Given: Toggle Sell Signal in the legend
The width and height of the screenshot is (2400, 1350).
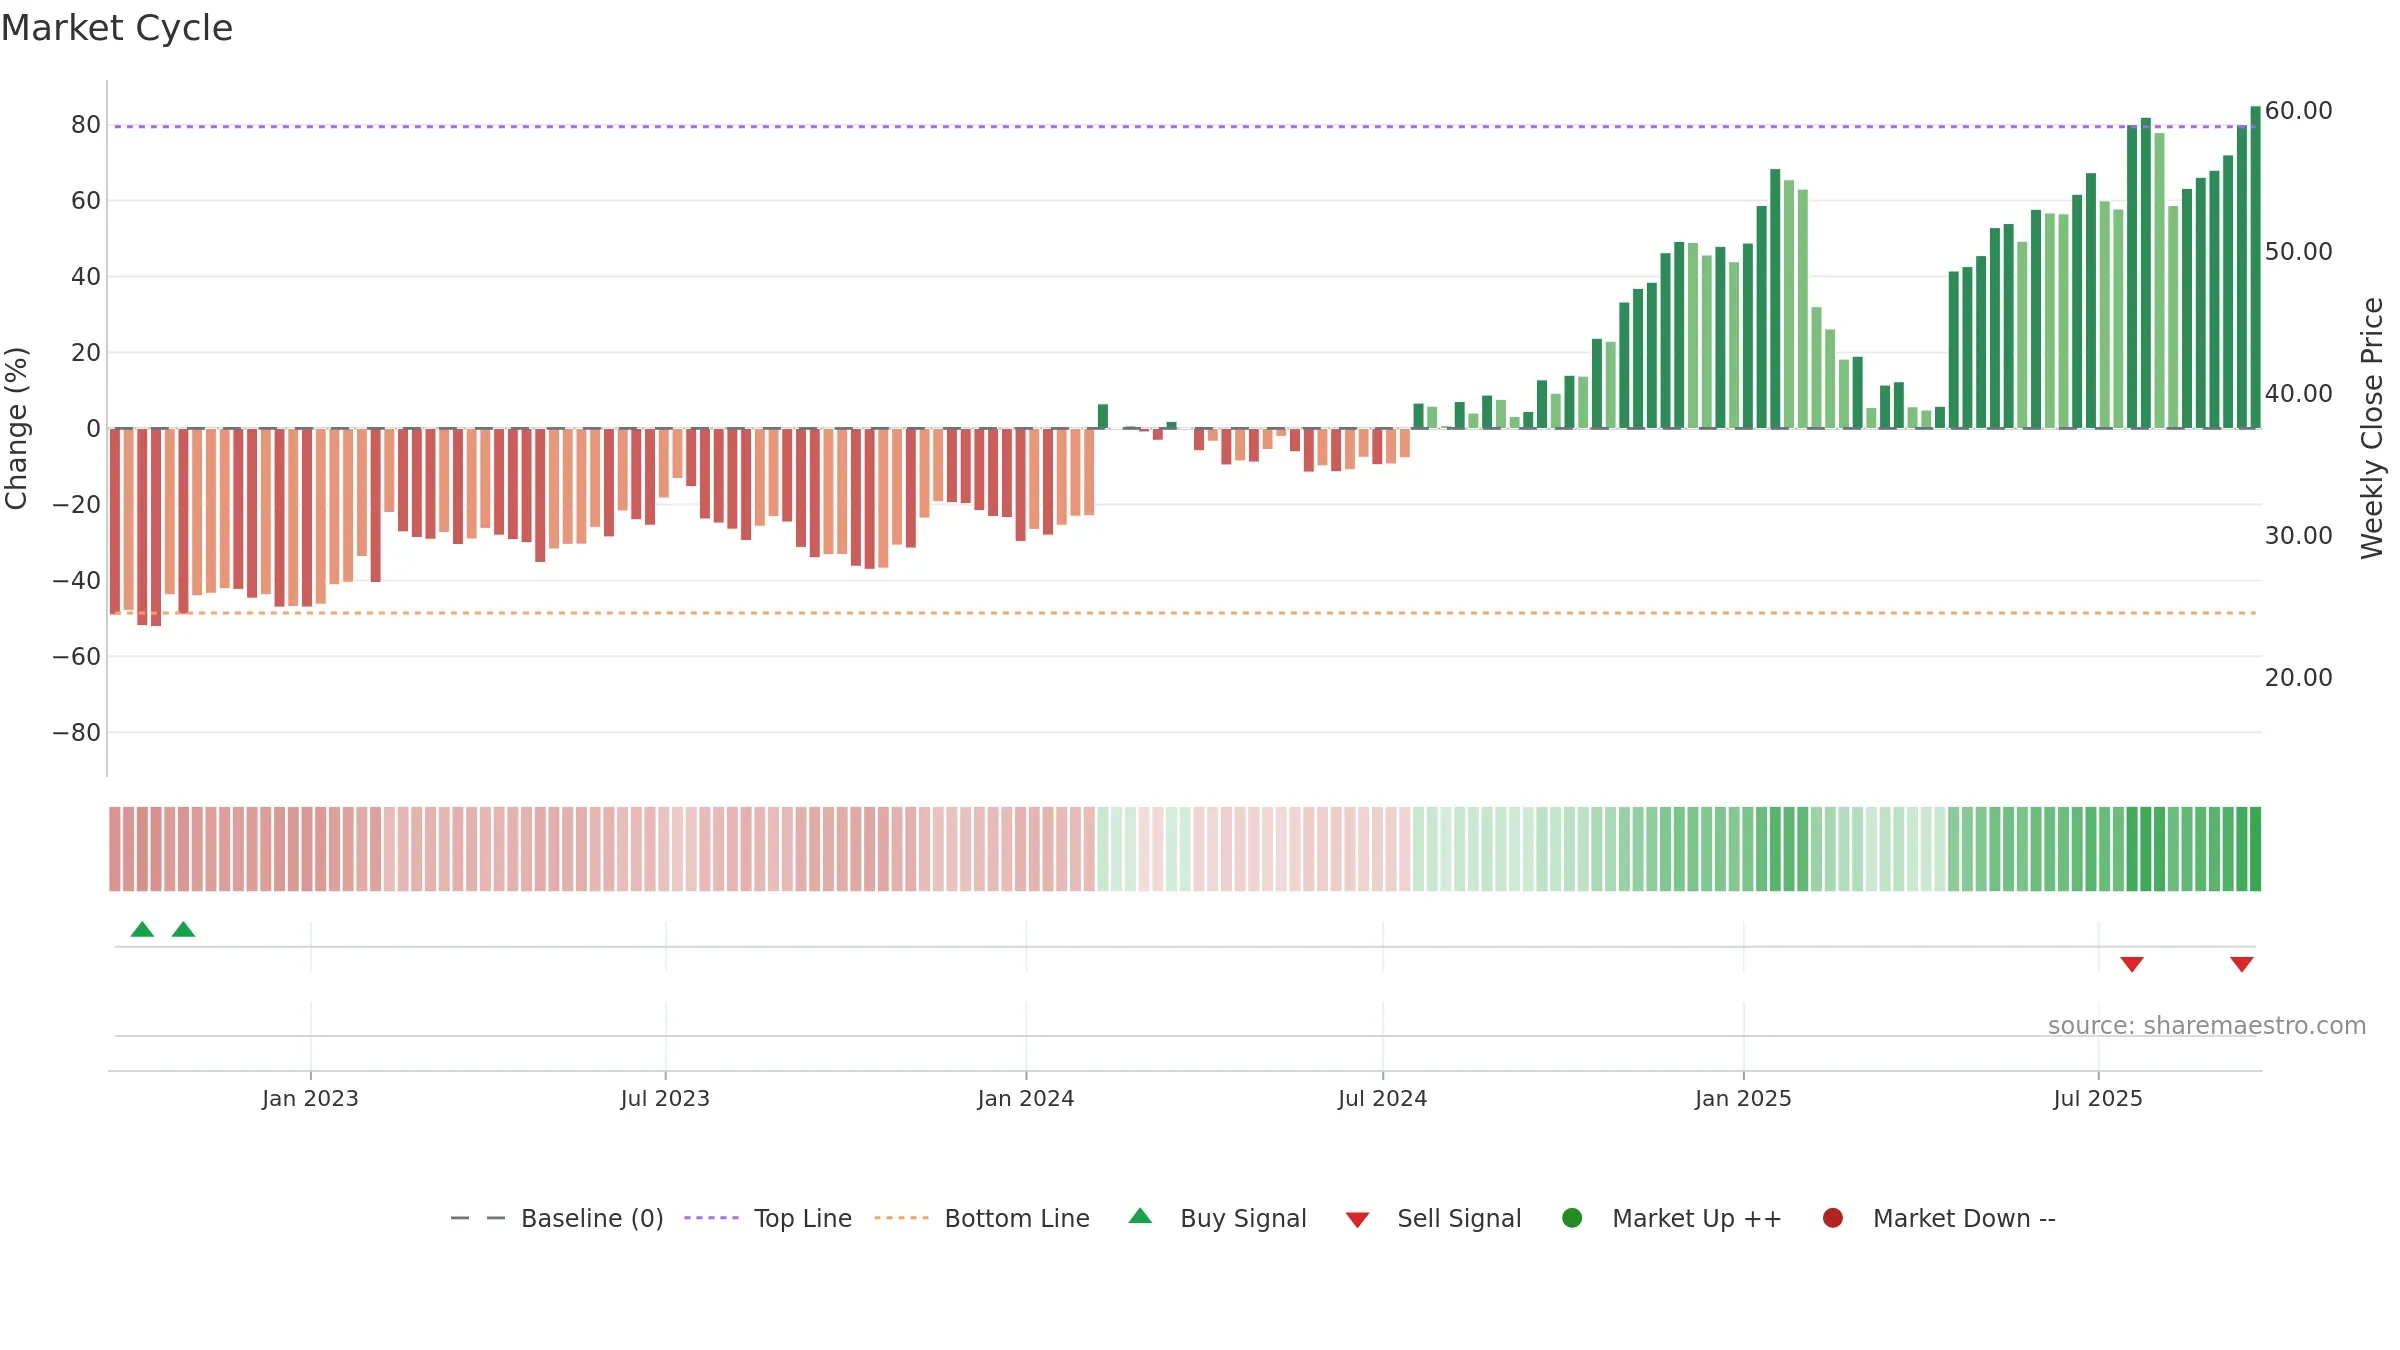Looking at the screenshot, I should 1433,1218.
